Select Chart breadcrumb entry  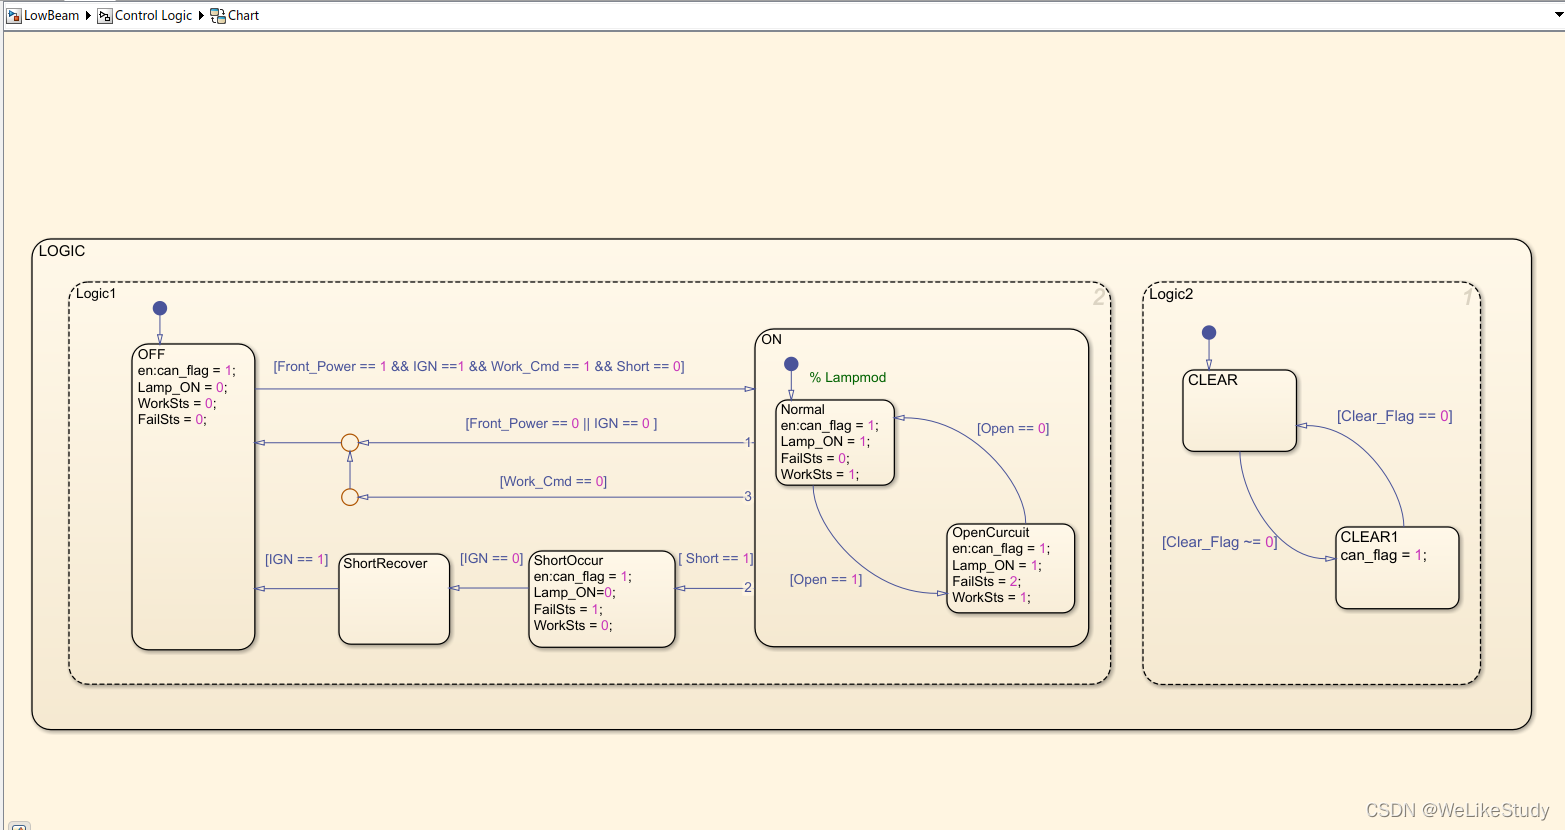click(243, 16)
